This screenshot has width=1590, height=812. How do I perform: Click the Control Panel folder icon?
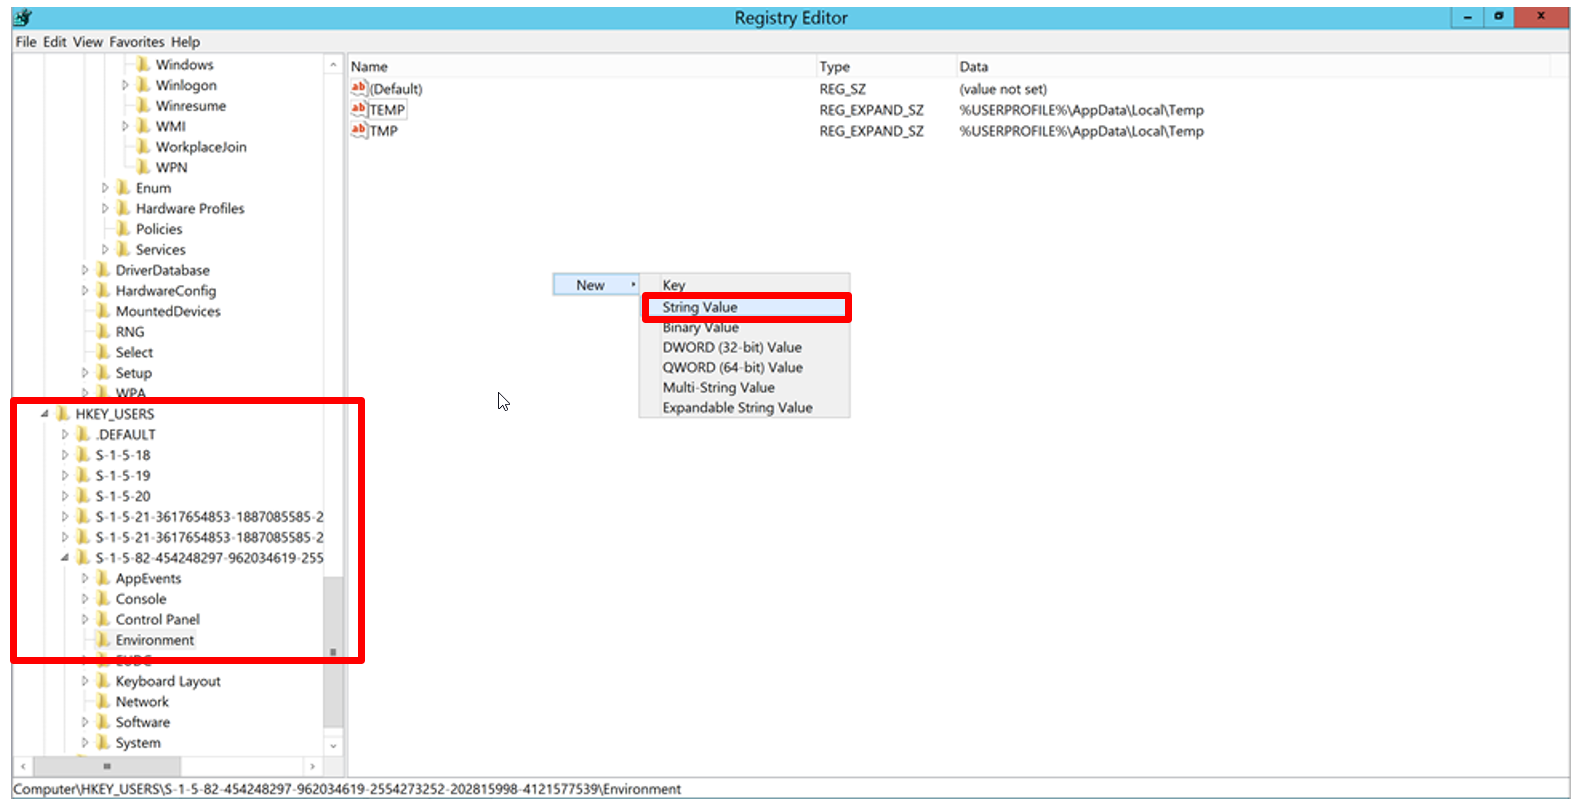tap(103, 619)
